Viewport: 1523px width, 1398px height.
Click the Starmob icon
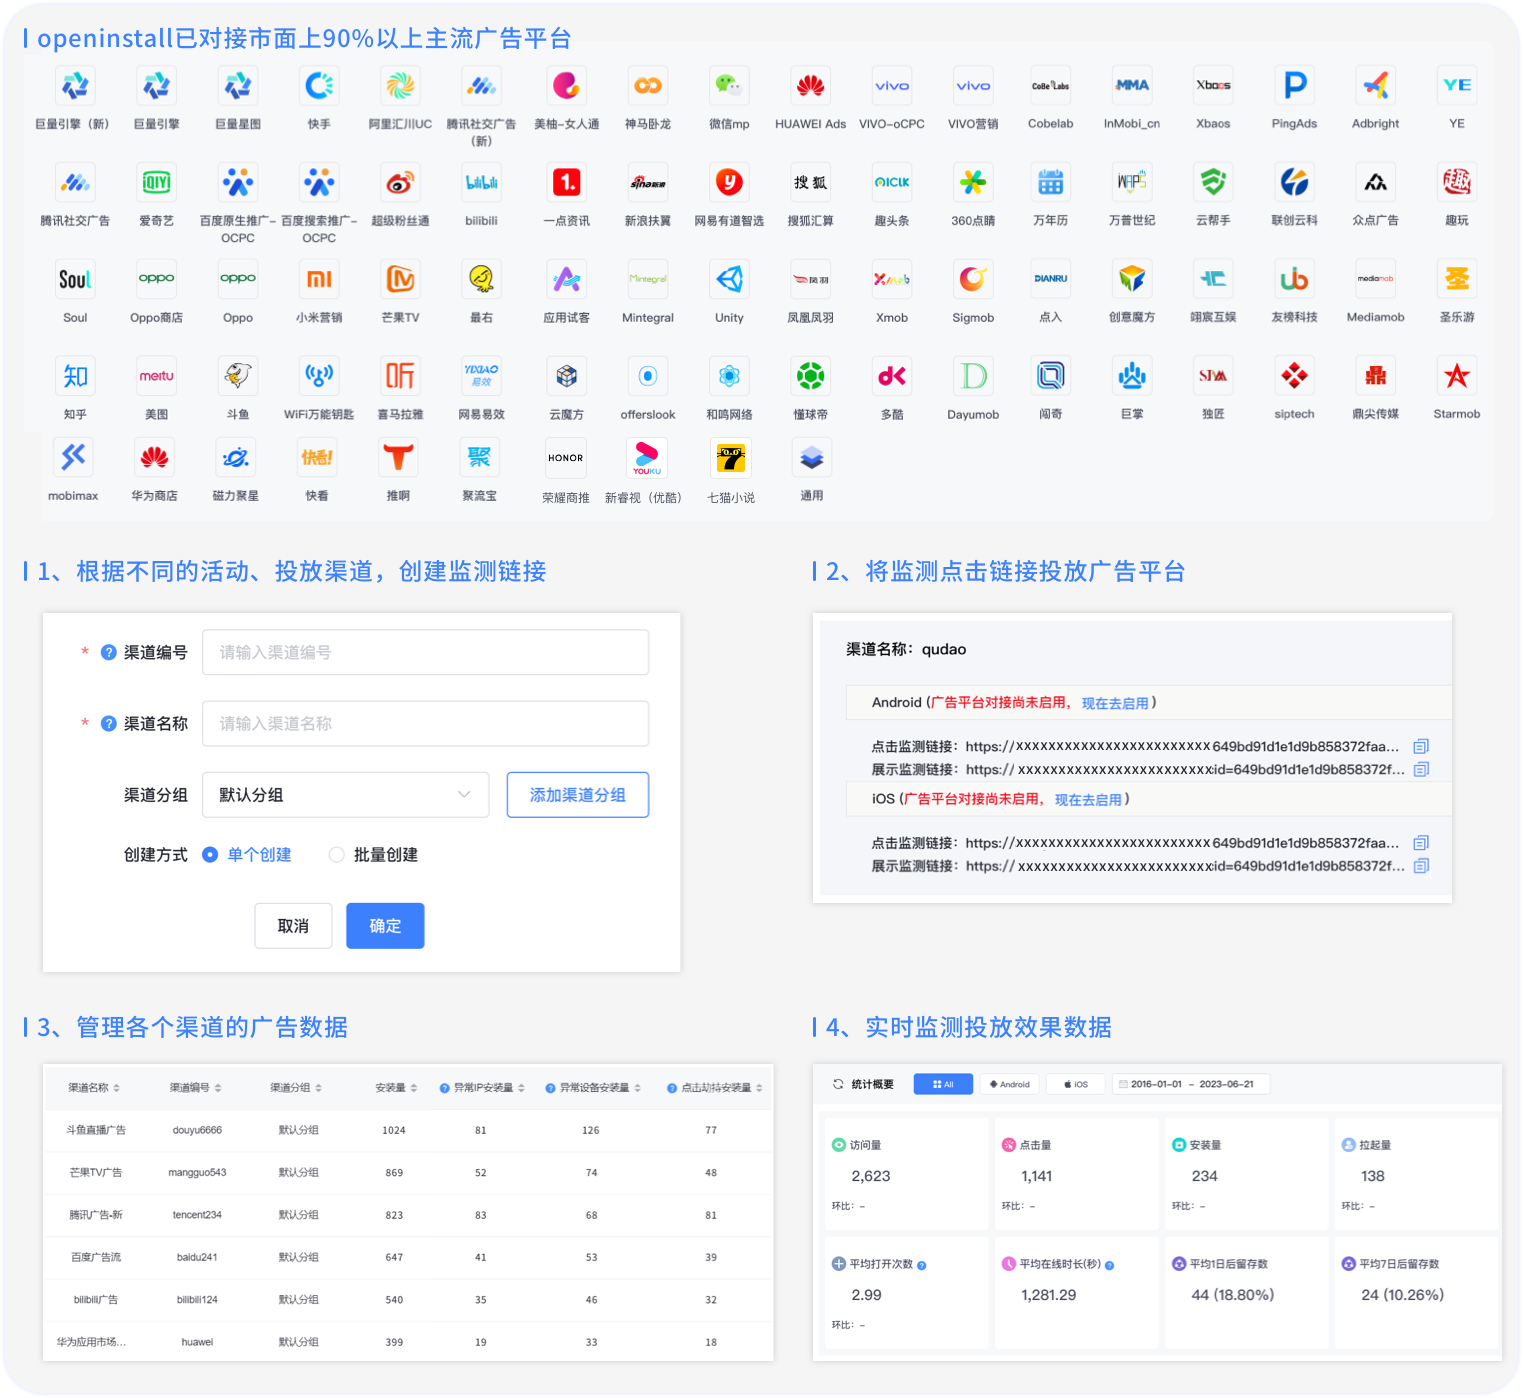tap(1457, 376)
